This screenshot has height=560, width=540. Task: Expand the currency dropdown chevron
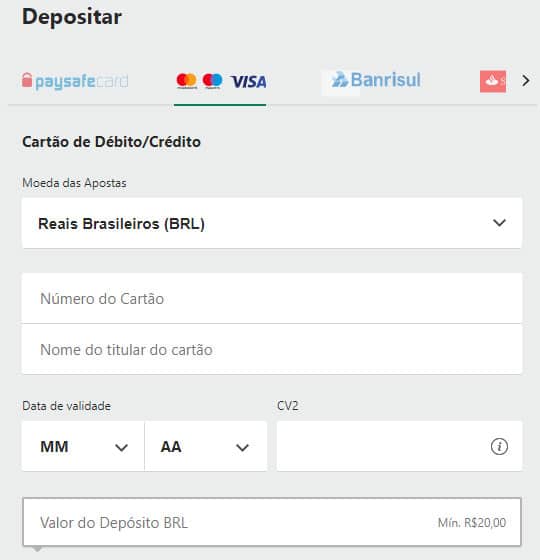point(499,223)
